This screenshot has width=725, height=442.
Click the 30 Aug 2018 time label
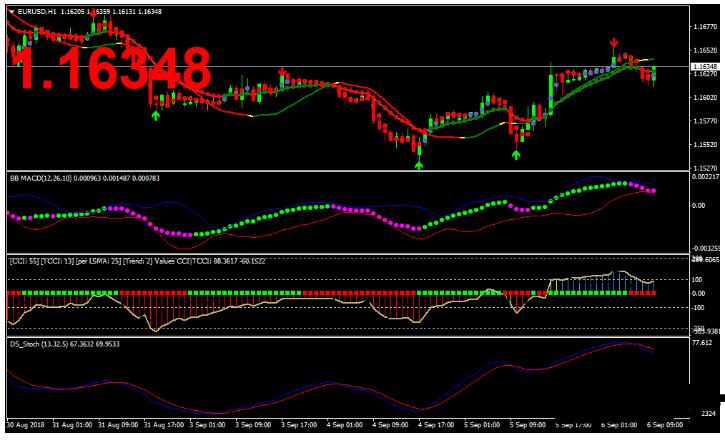26,424
